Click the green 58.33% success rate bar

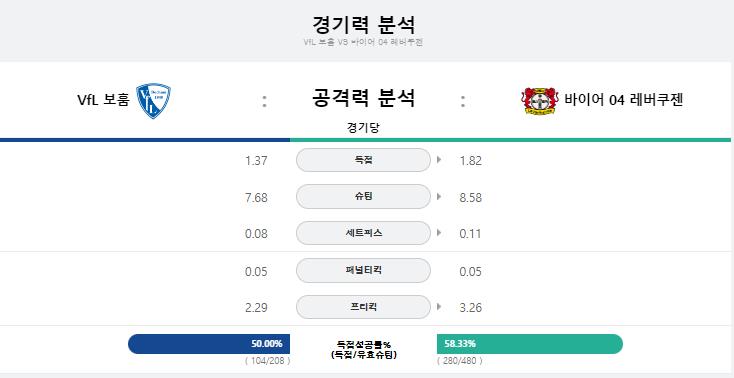pos(530,344)
